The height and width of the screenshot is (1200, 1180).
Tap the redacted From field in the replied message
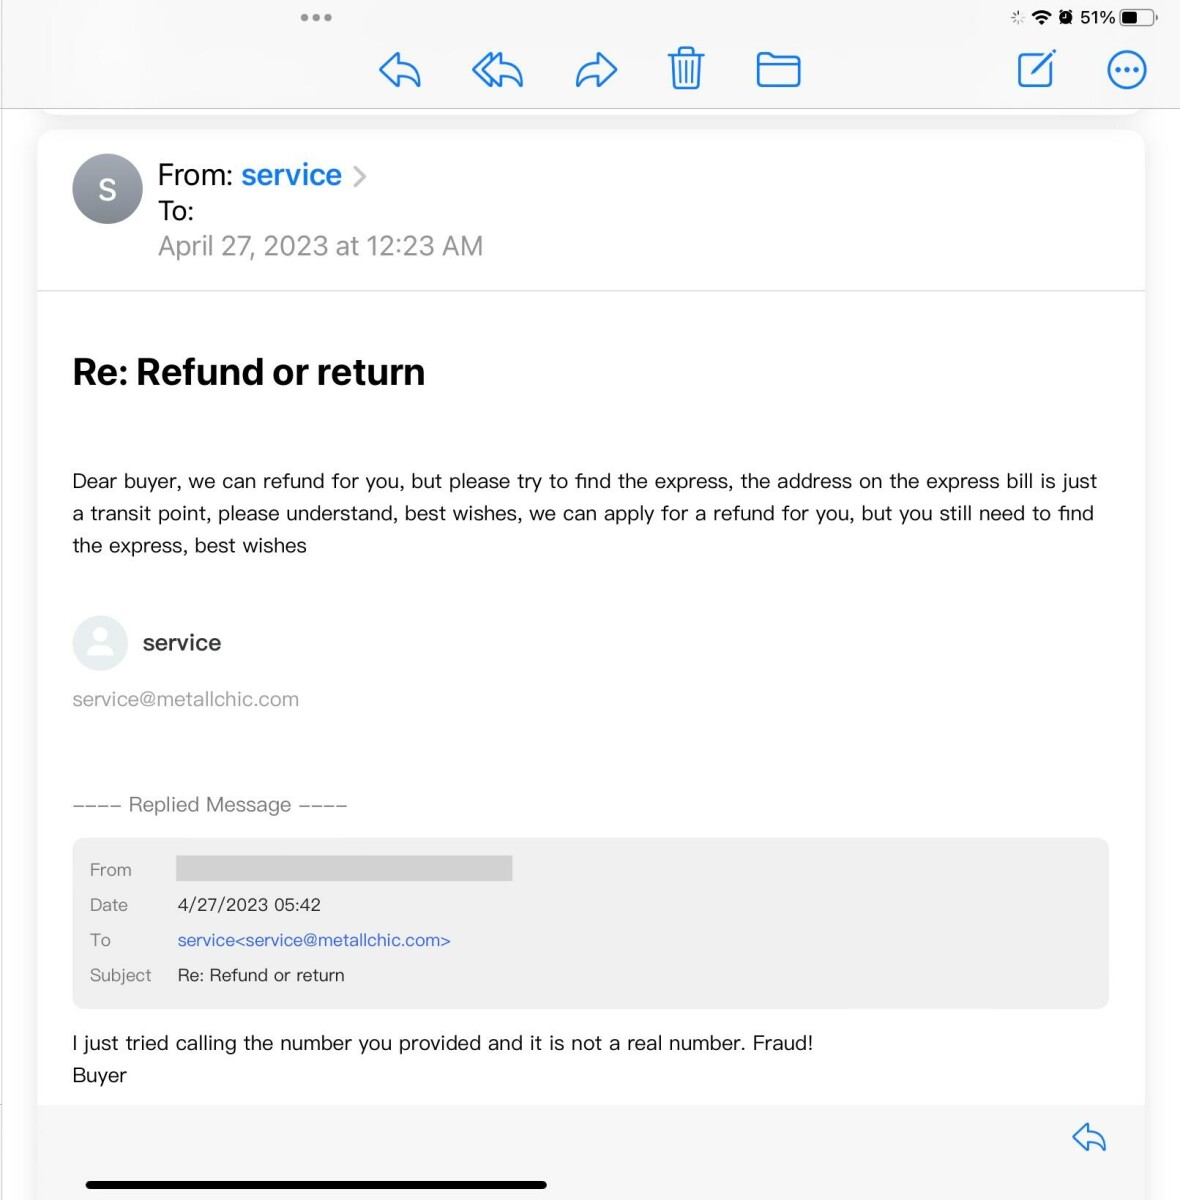344,868
